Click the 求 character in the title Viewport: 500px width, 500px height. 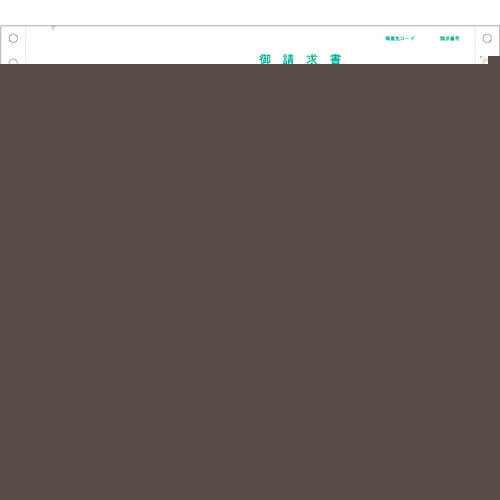[x=312, y=59]
